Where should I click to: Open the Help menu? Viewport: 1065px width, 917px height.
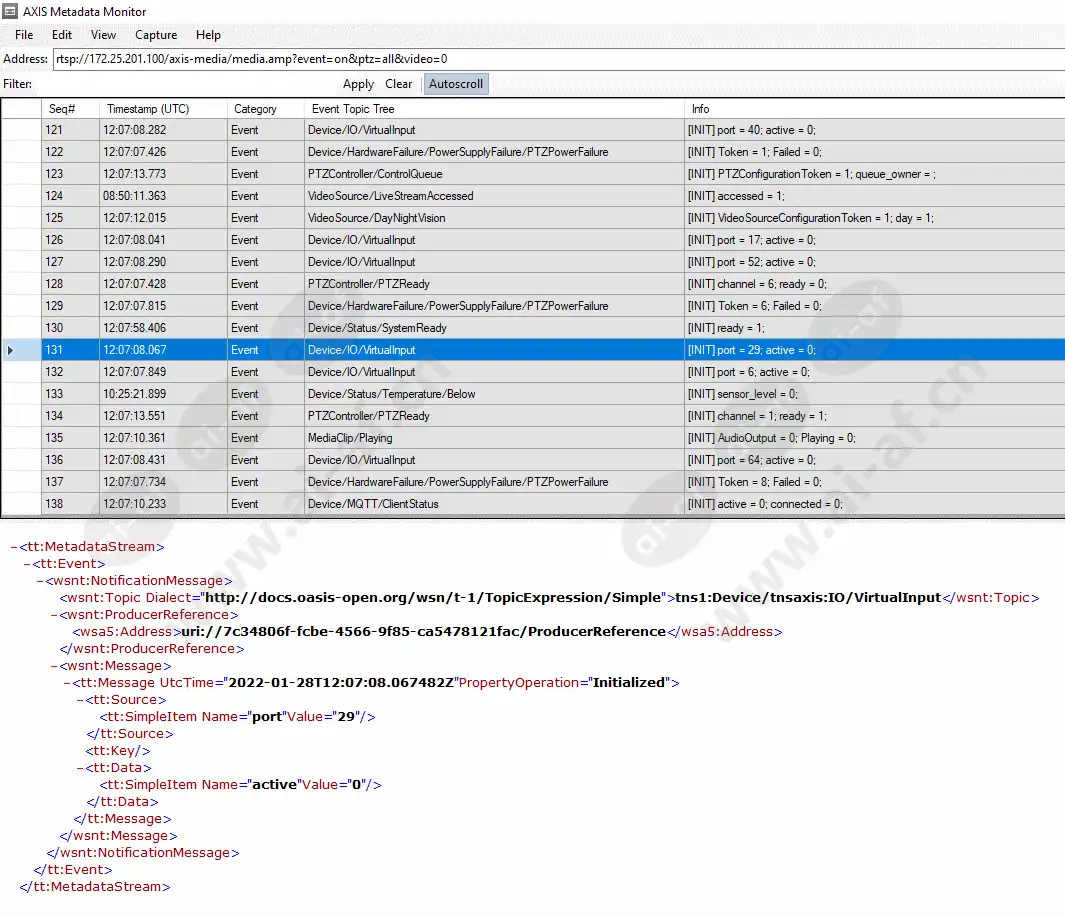209,35
